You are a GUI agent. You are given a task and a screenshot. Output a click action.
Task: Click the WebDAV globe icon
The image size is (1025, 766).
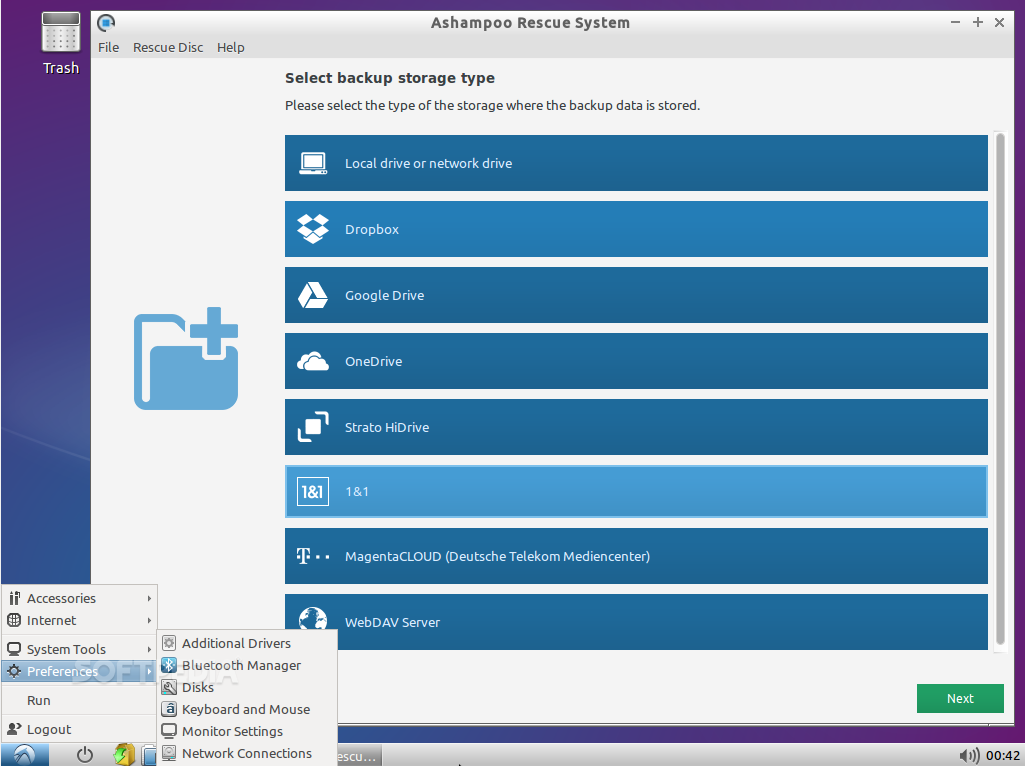click(313, 618)
